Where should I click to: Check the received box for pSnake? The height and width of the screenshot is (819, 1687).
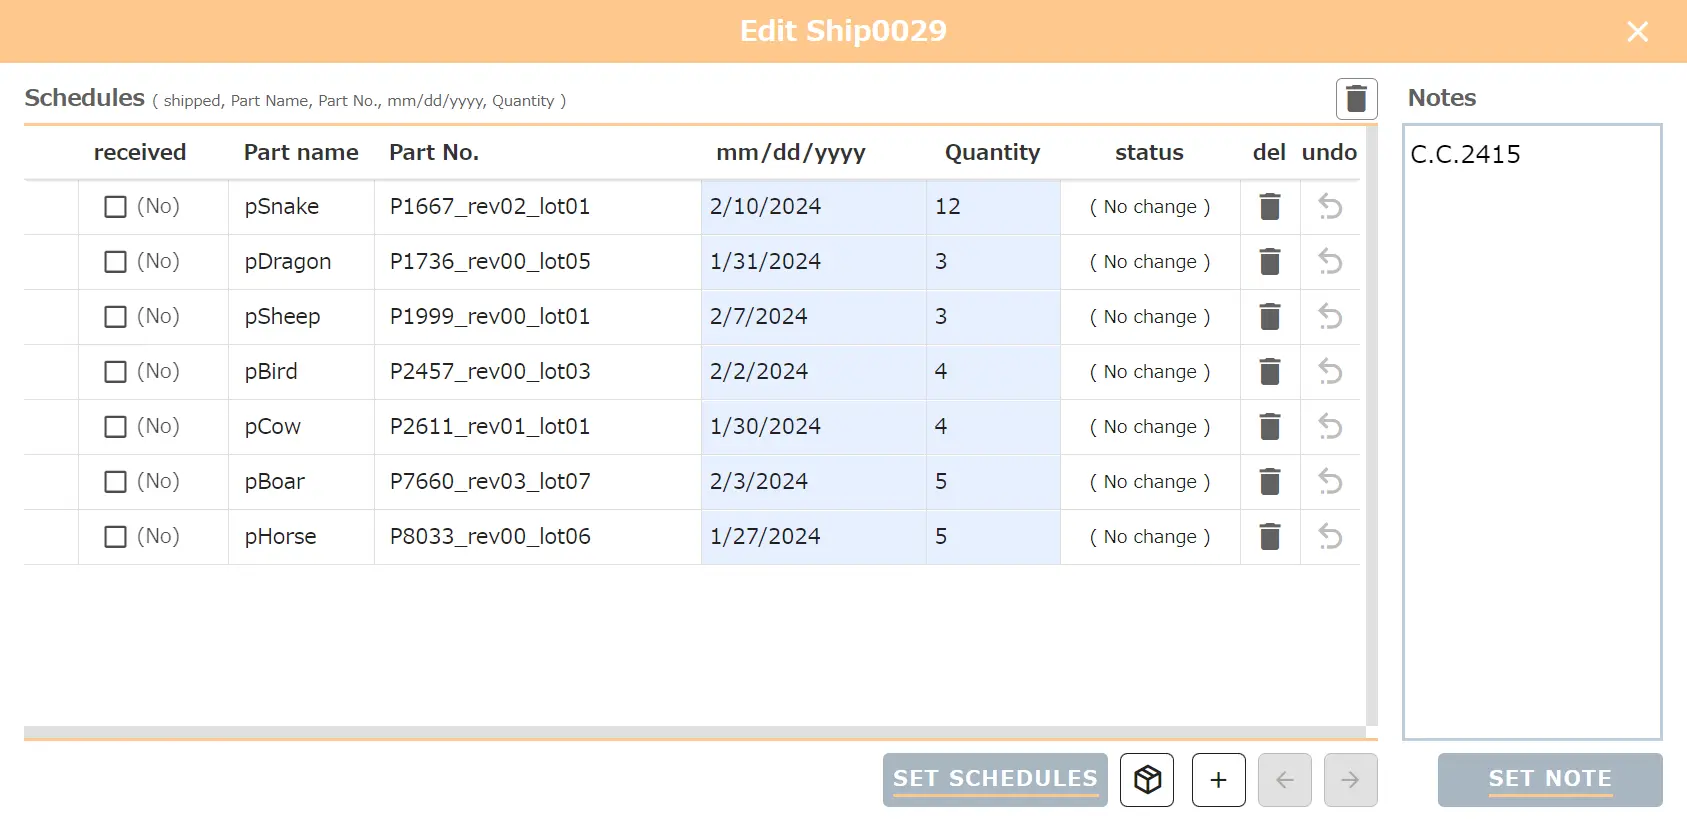[116, 207]
